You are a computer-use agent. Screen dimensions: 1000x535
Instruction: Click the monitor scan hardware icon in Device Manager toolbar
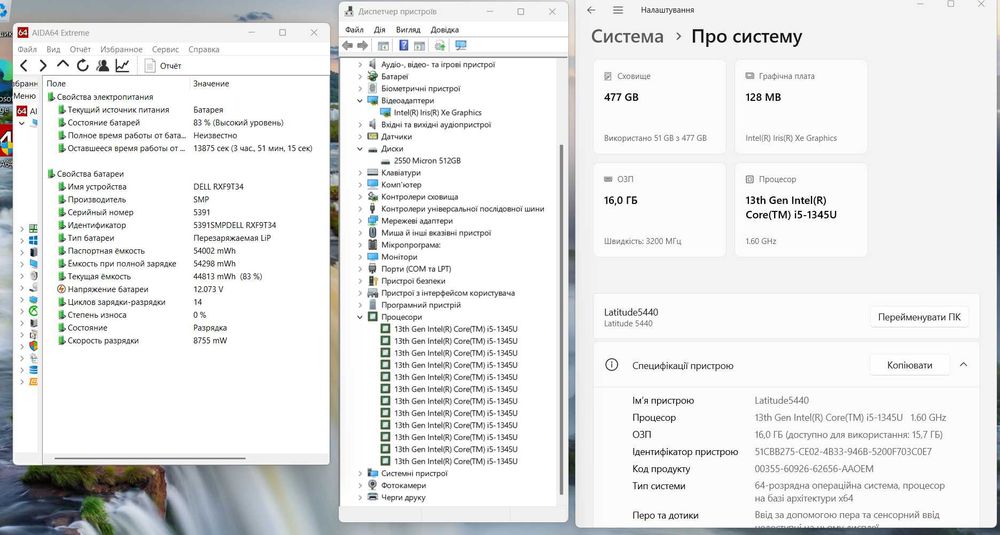pyautogui.click(x=460, y=45)
